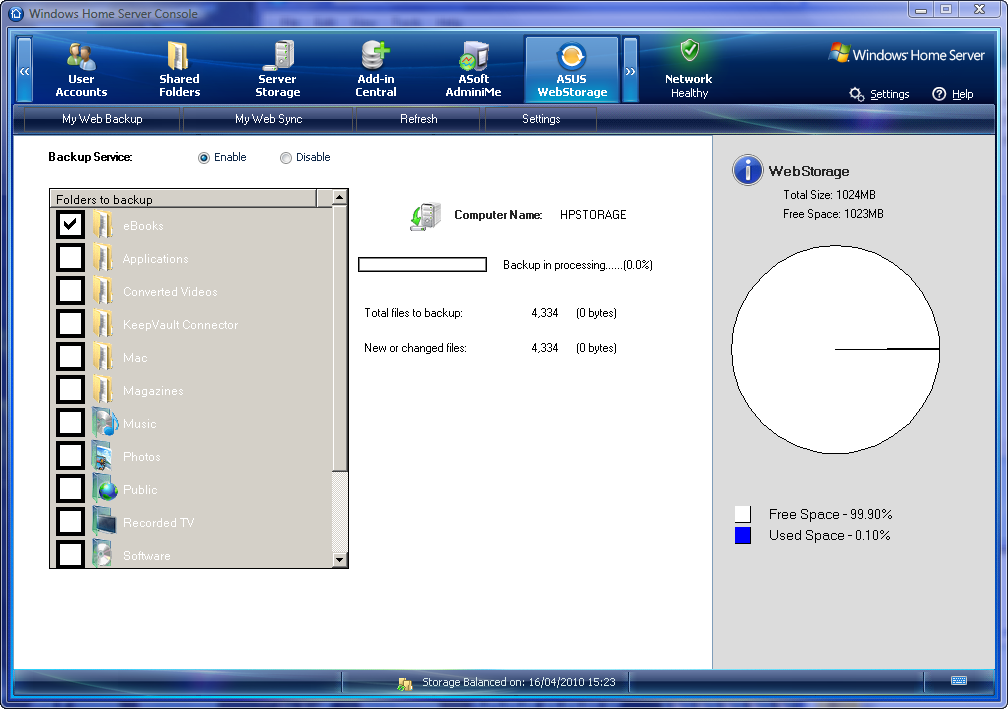Open the Help link
The height and width of the screenshot is (709, 1008).
(x=962, y=94)
